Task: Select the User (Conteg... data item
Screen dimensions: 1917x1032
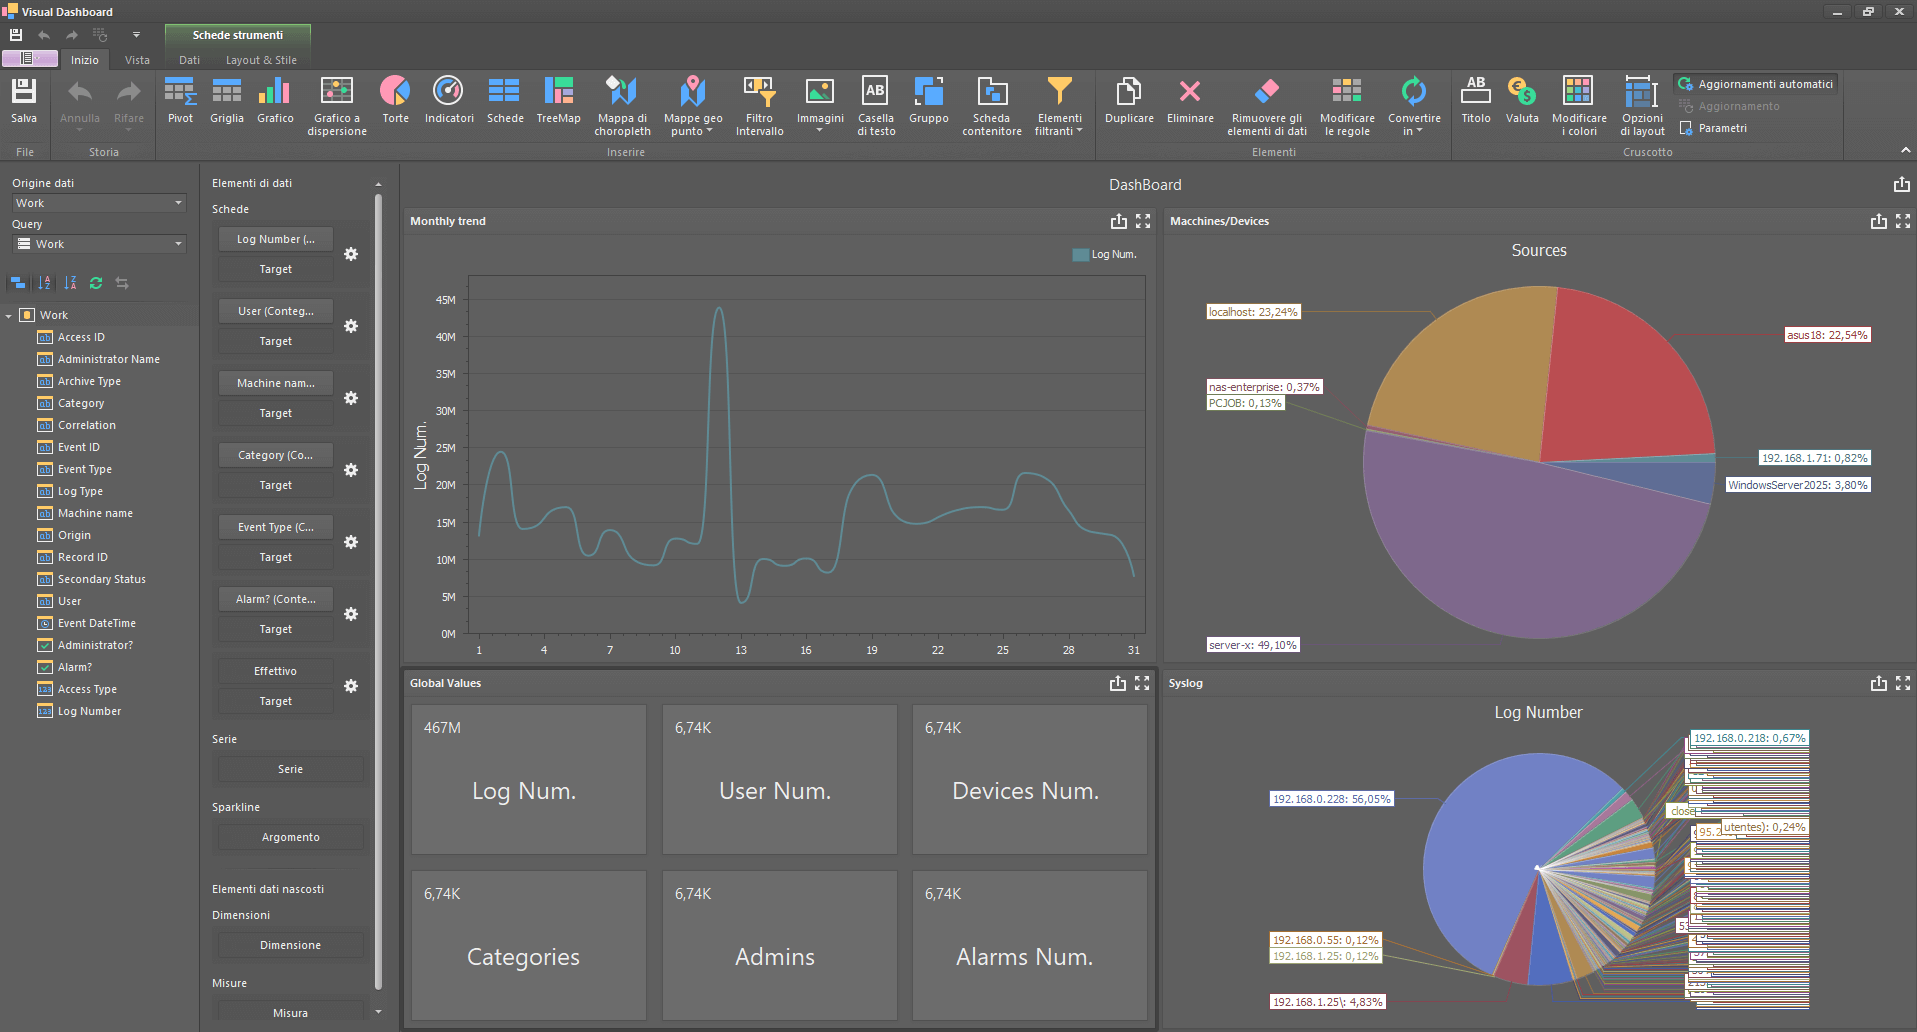Action: click(x=275, y=311)
